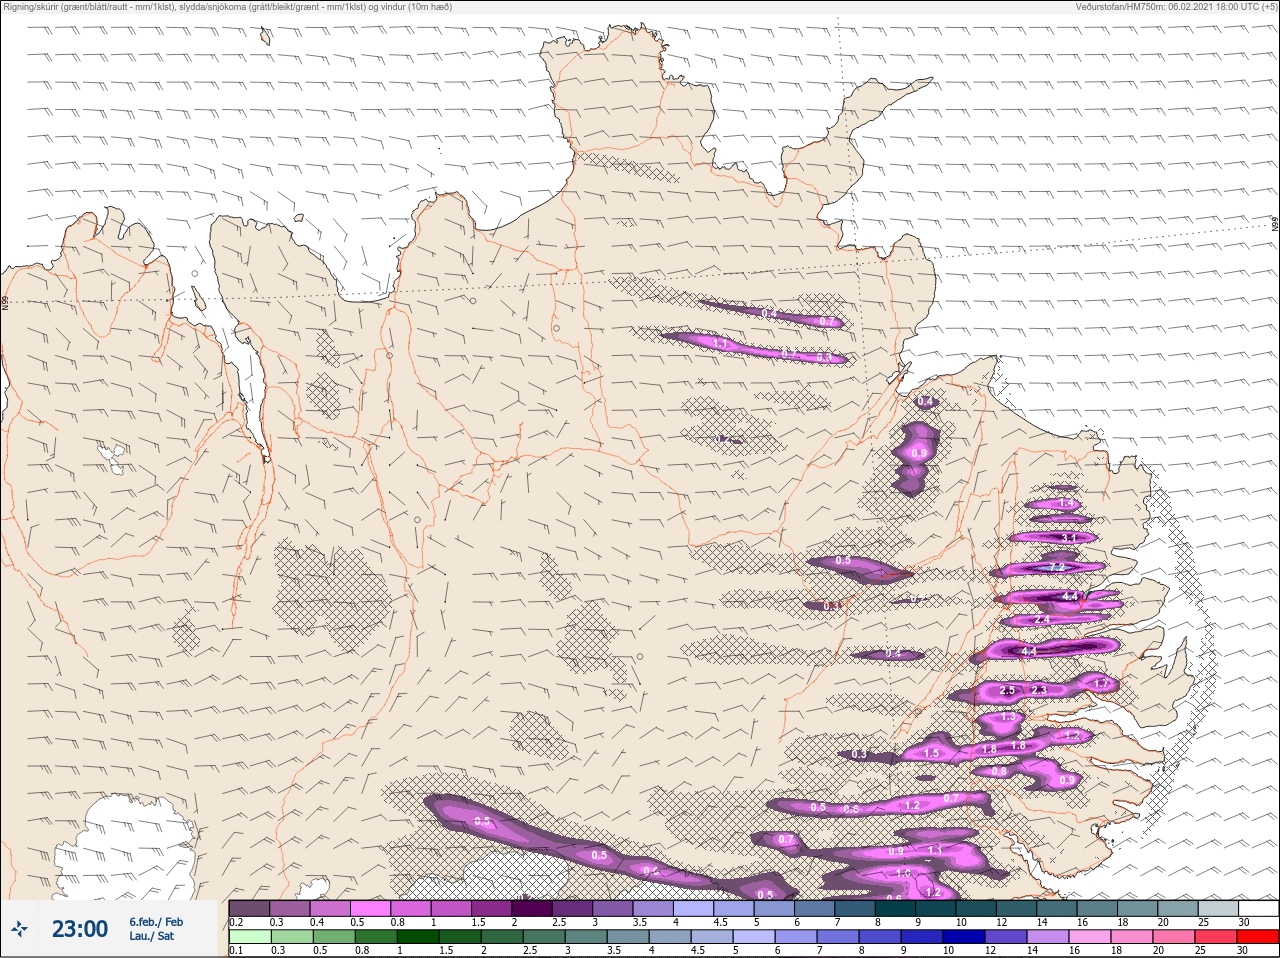Viewport: 1280px width, 958px height.
Task: Click the 1.6 snowfall value on the map
Action: pos(904,873)
